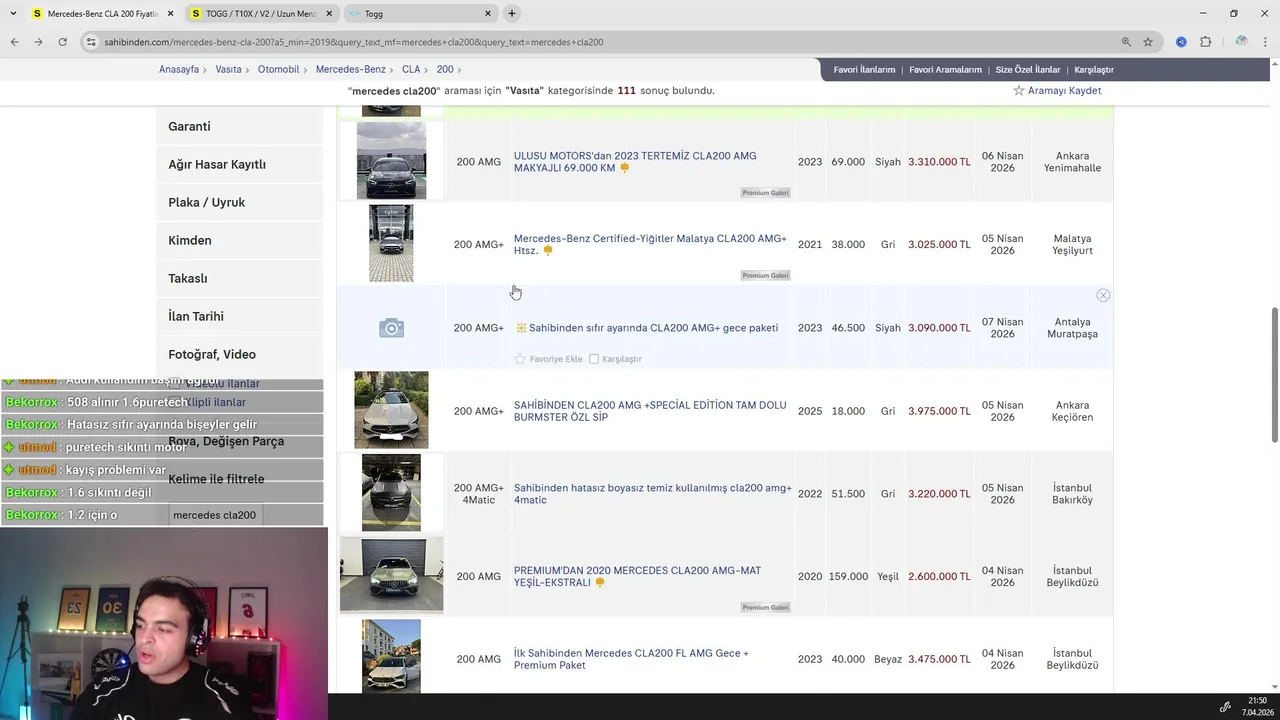Switch to the TOGG / T10X / V2 tab
The image size is (1280, 720).
pos(260,14)
